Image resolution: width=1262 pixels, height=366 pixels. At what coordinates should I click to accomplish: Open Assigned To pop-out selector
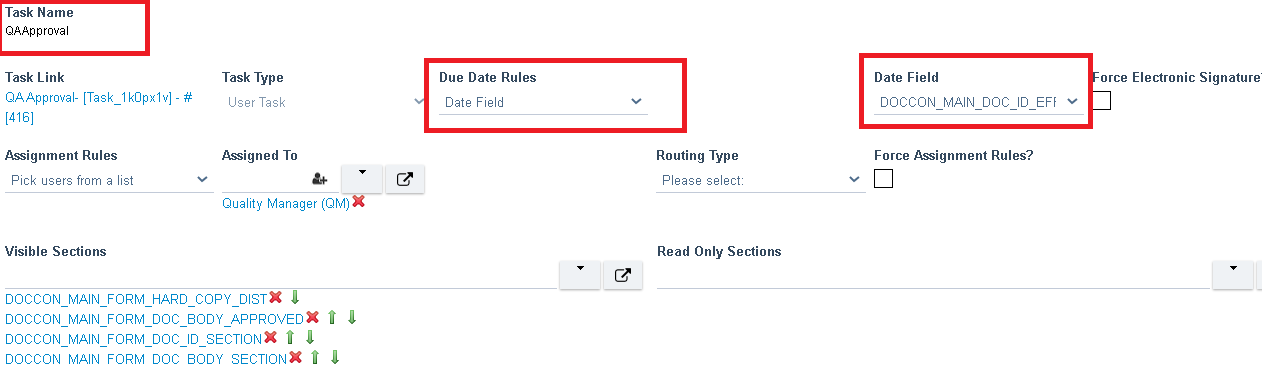point(405,179)
